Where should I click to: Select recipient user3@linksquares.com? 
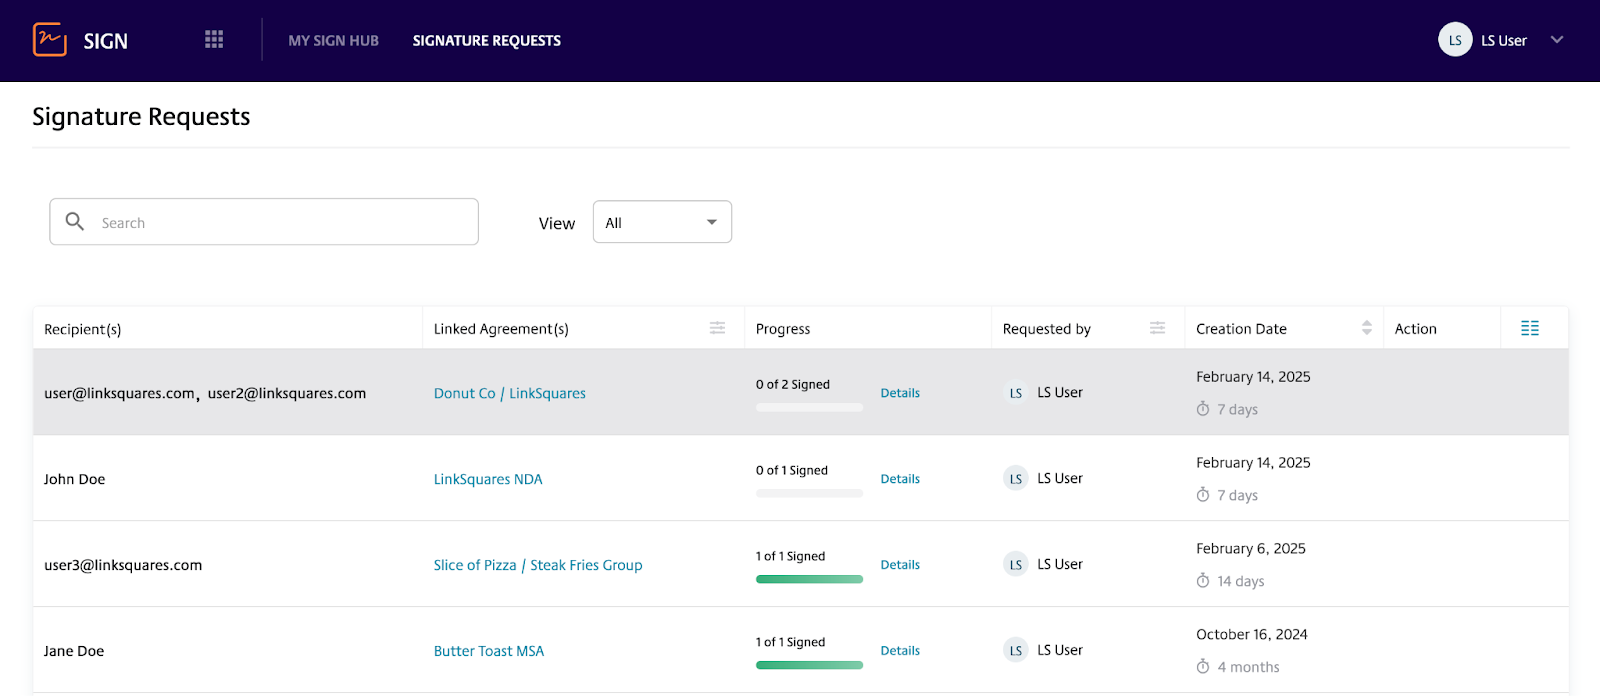(x=123, y=565)
